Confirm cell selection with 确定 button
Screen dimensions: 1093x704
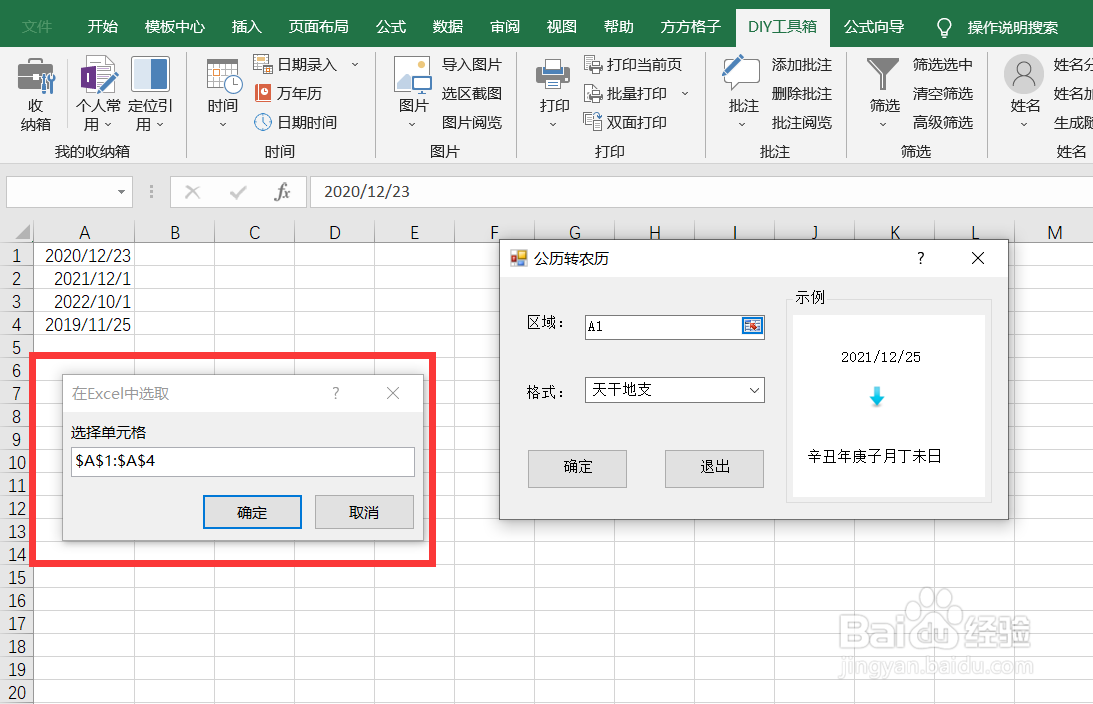(252, 511)
